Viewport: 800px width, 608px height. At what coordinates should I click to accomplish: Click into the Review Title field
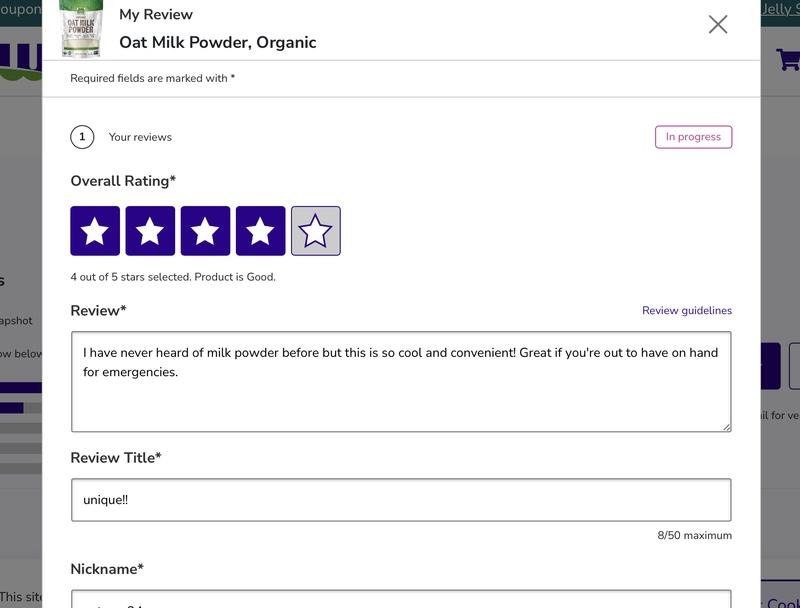tap(400, 500)
